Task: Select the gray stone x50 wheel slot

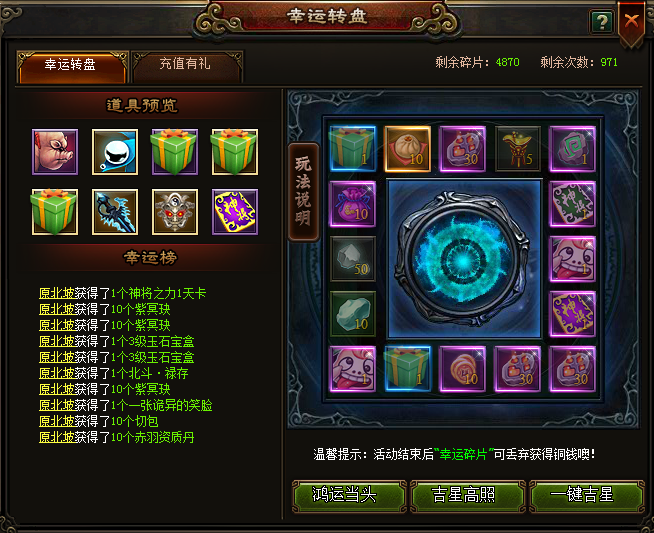Action: pos(352,259)
